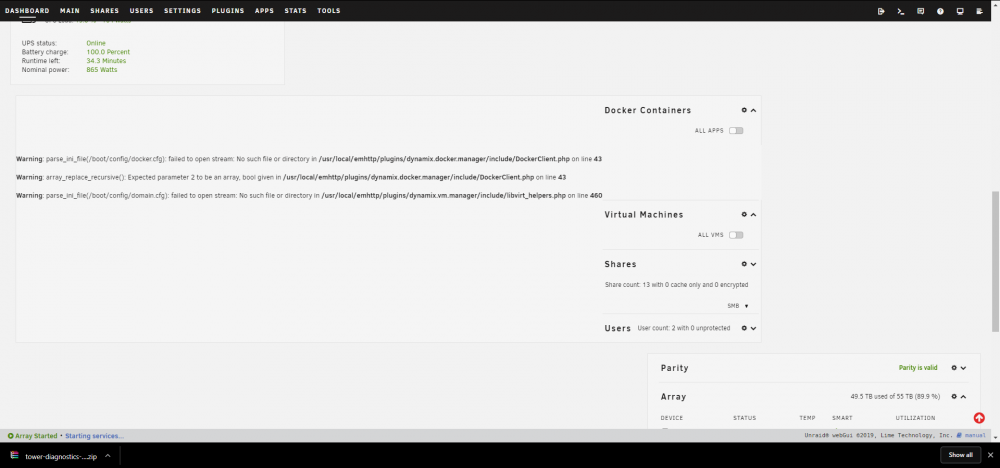Collapse the Virtual Machines section

tap(753, 215)
